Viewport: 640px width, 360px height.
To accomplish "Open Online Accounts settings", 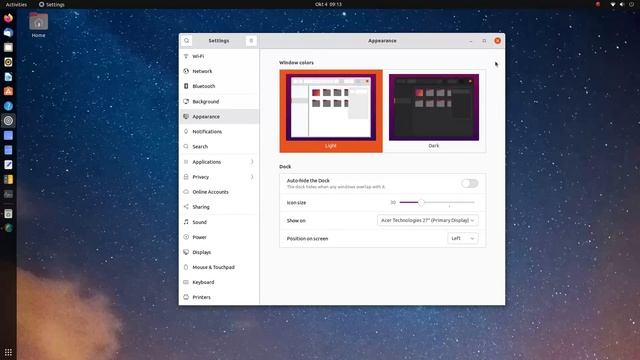I will coord(219,192).
